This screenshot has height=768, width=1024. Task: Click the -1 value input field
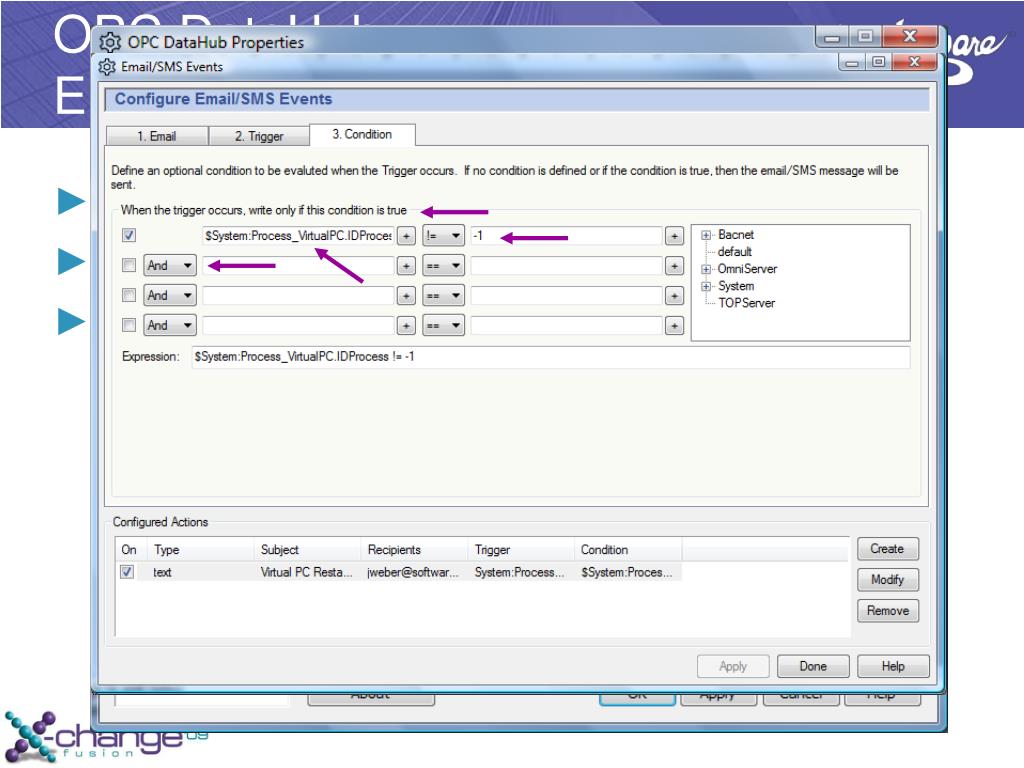[x=566, y=236]
